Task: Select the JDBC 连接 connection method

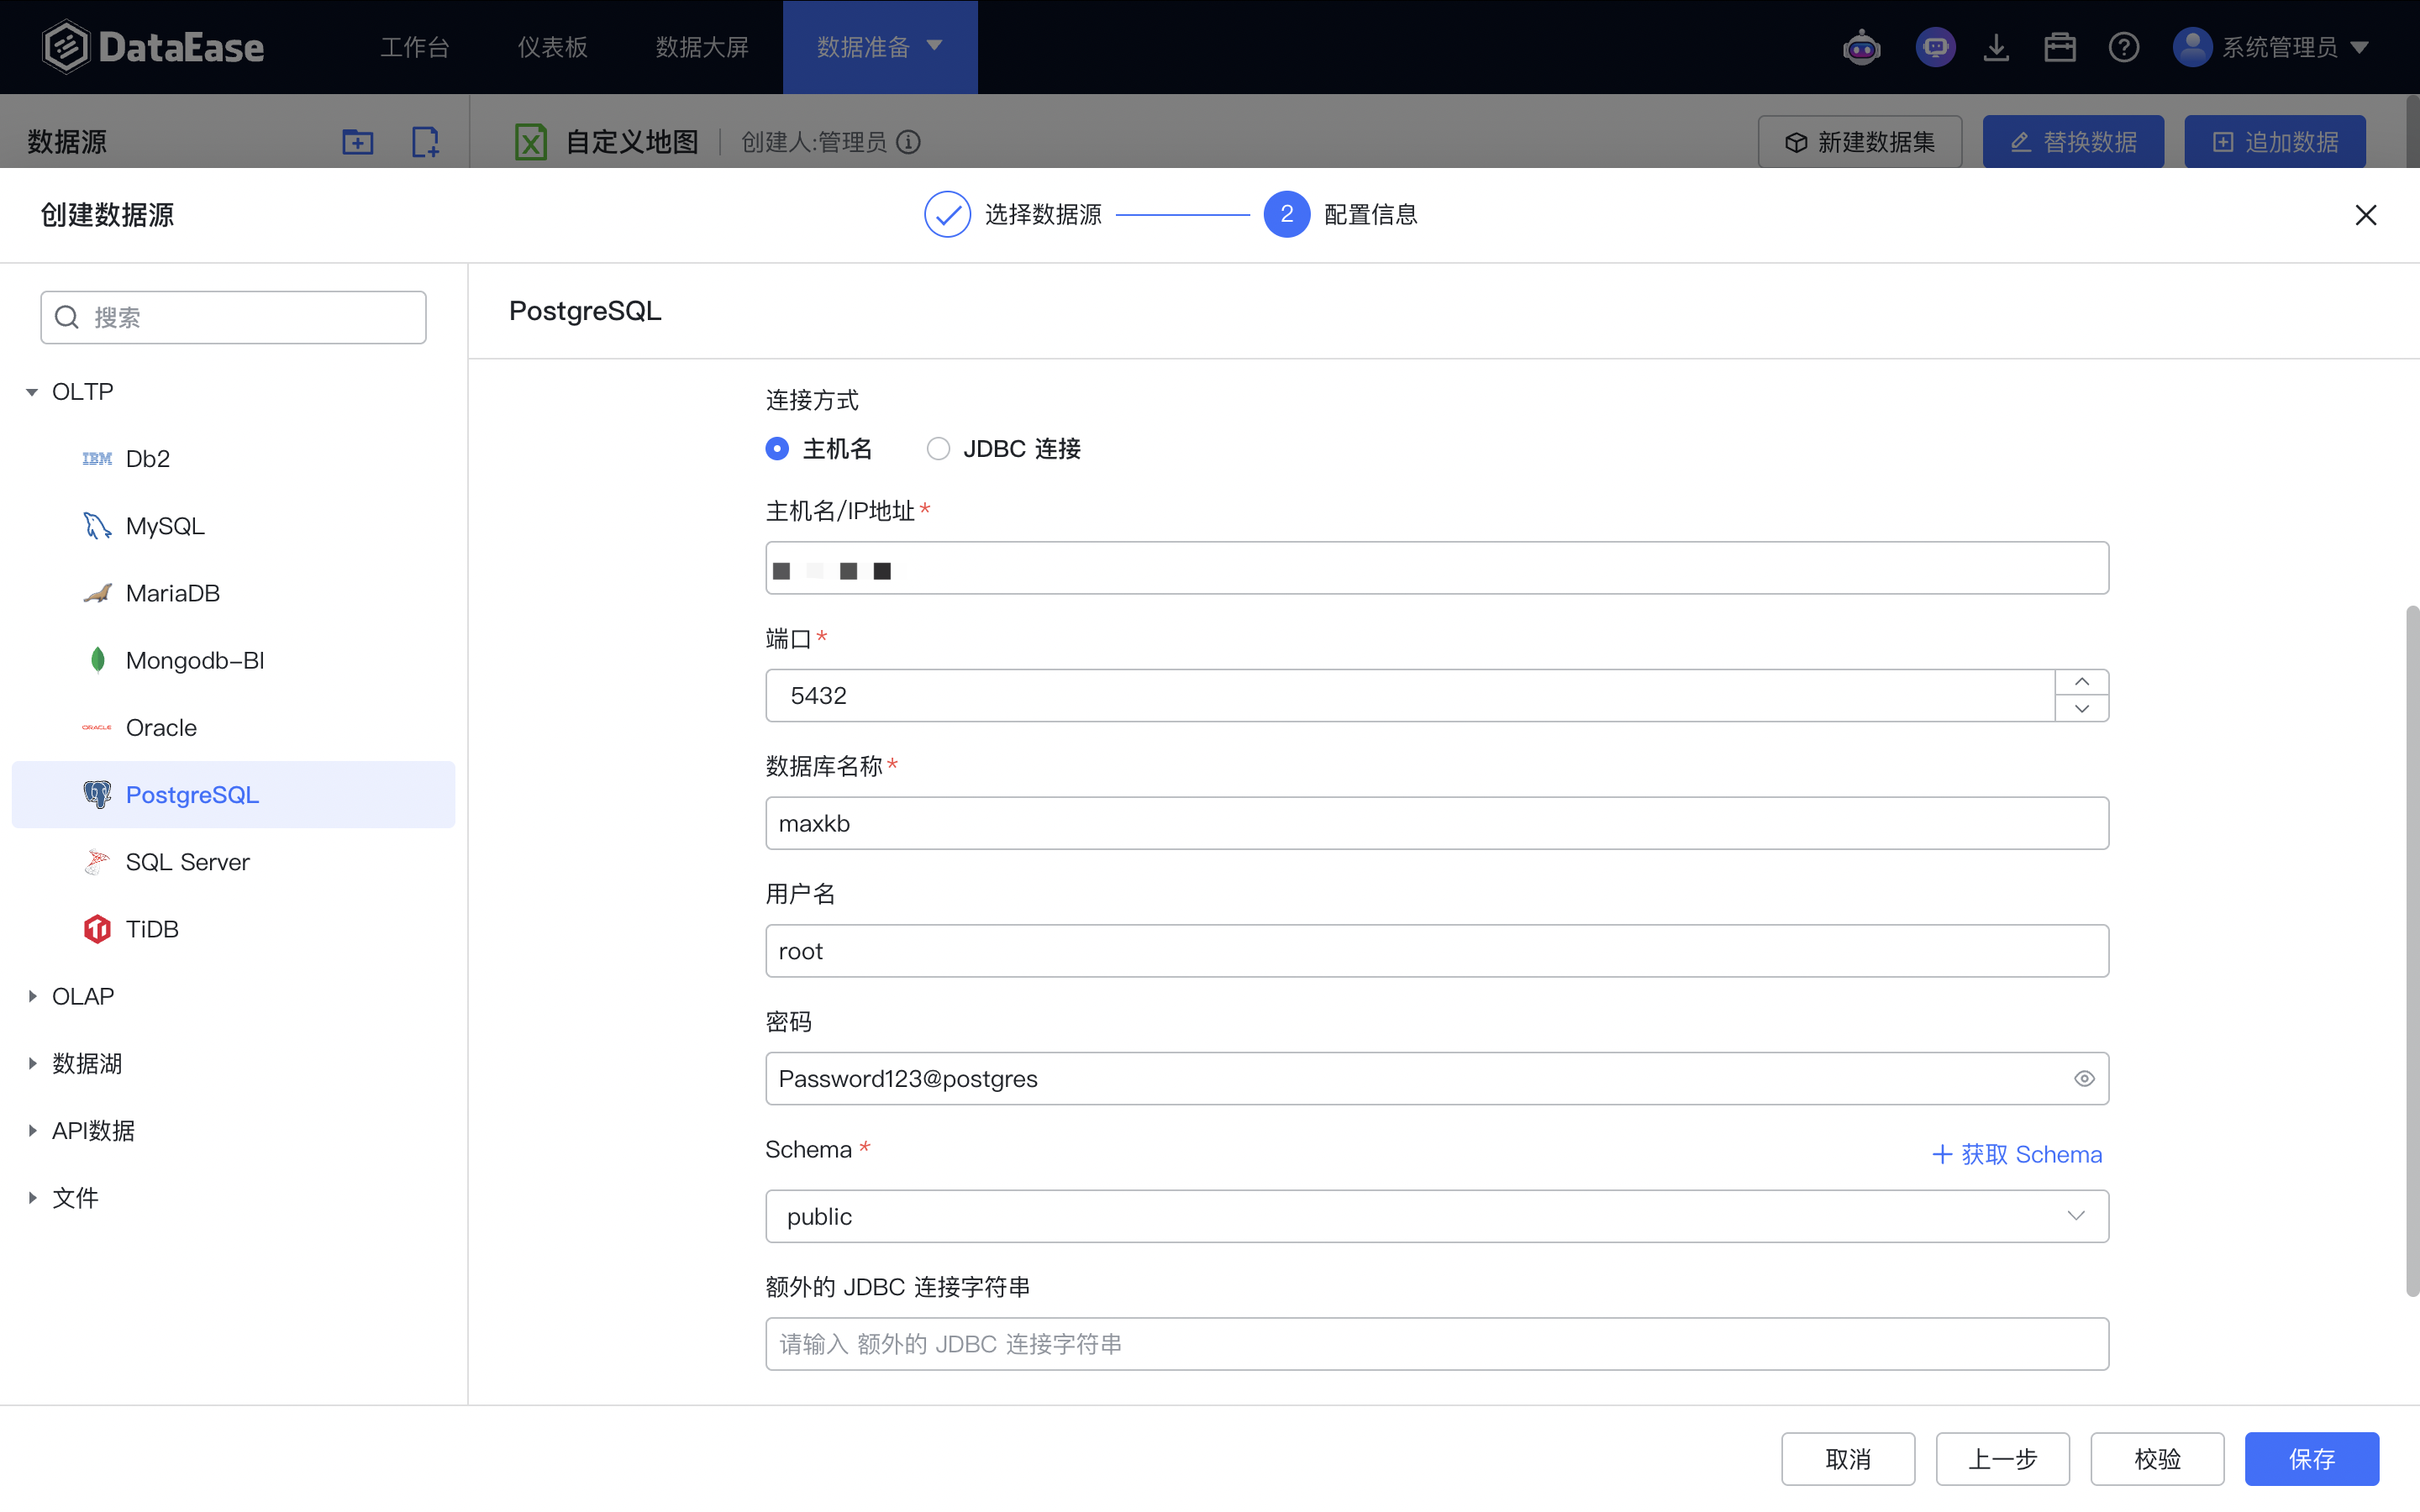Action: 937,448
